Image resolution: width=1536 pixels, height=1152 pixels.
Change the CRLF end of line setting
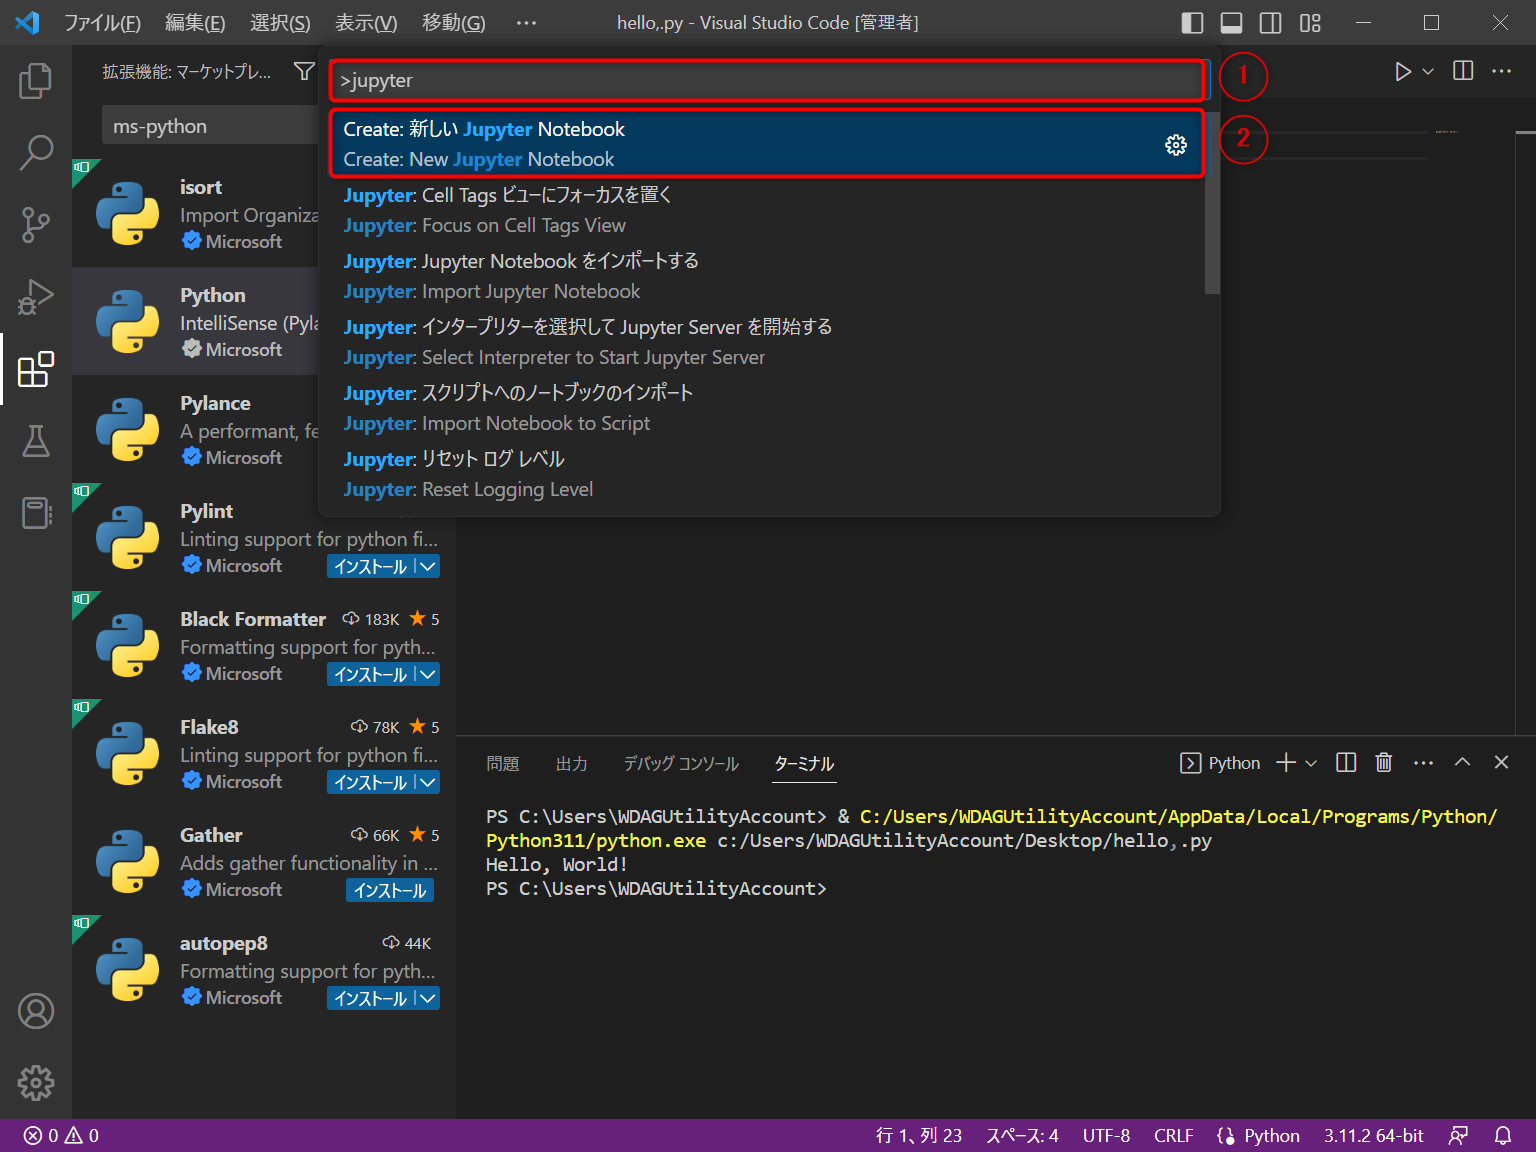[x=1173, y=1136]
